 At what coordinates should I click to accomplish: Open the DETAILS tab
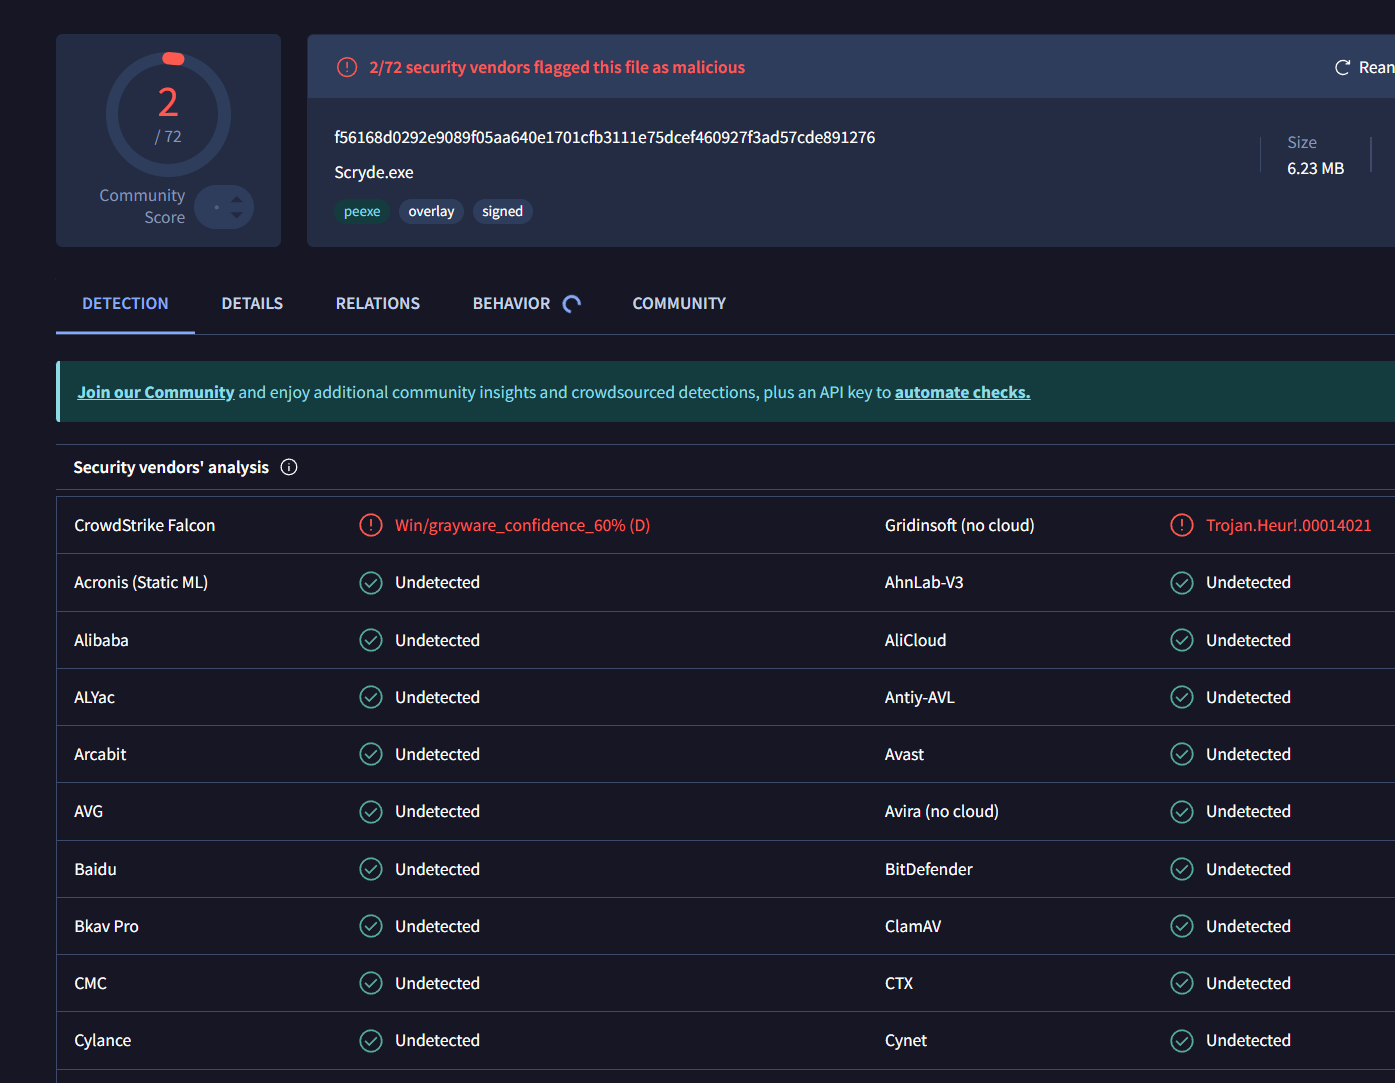(x=252, y=303)
